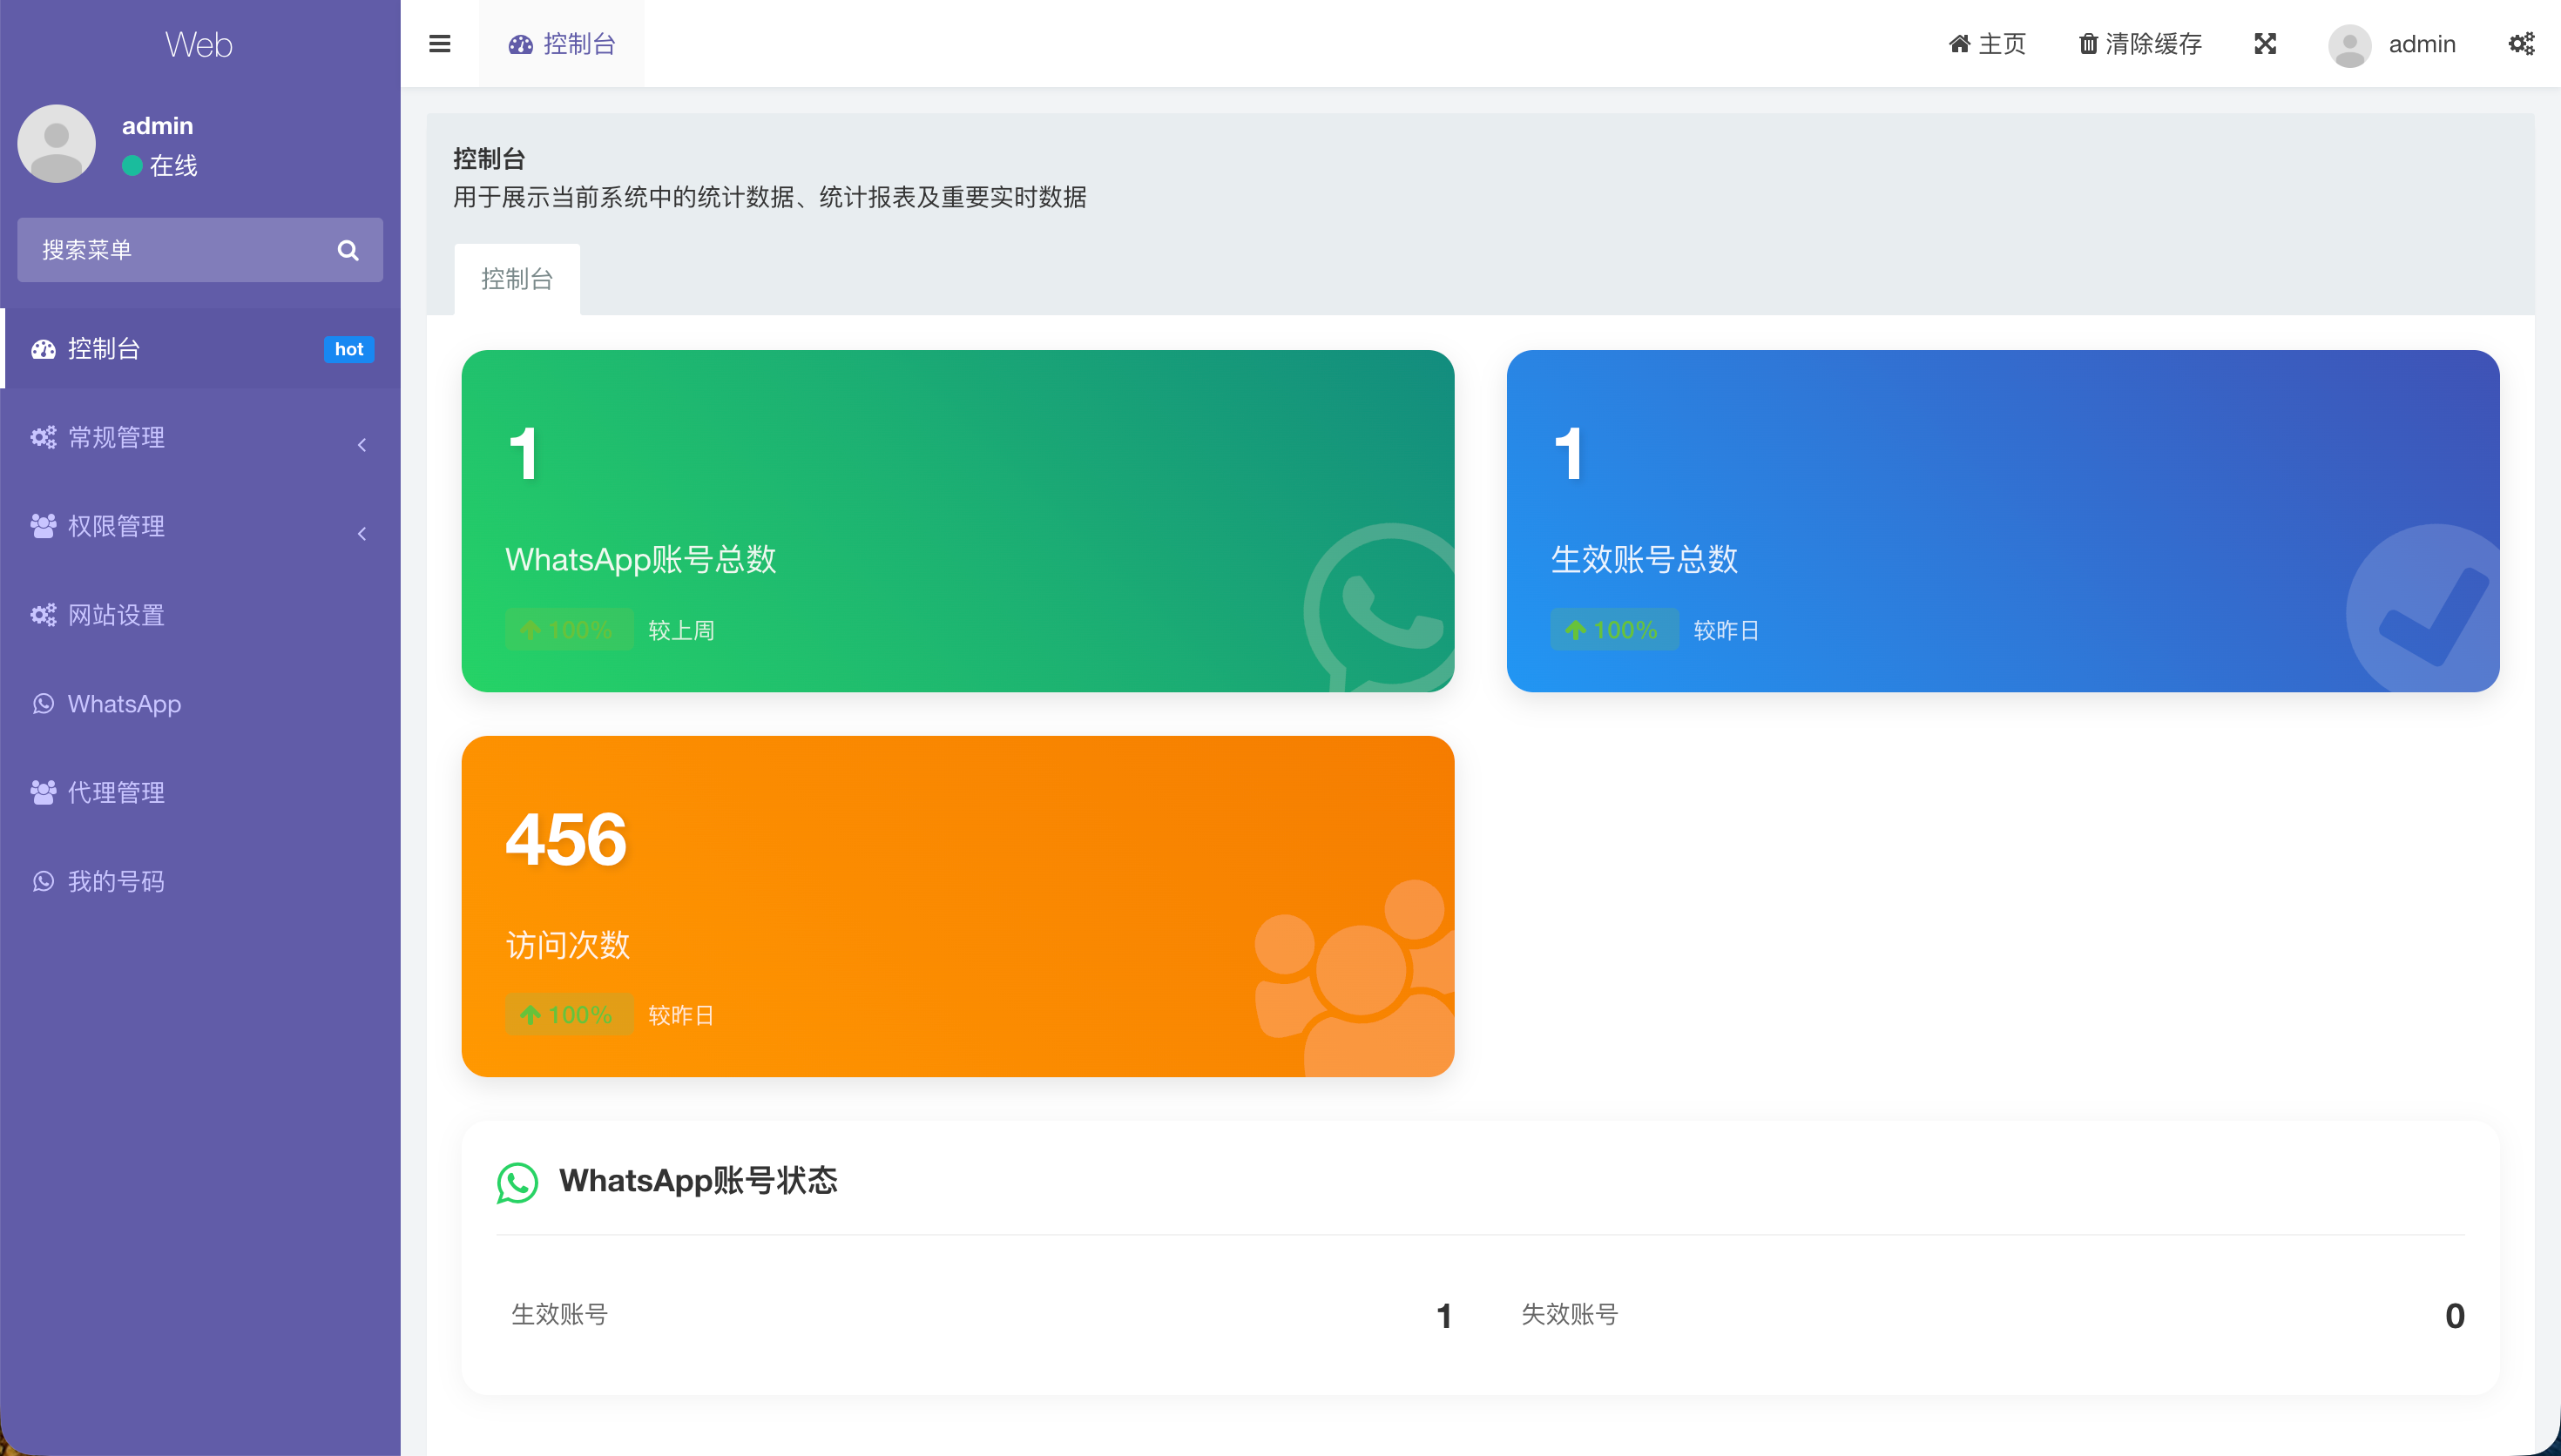This screenshot has height=1456, width=2561.
Task: Click the dashboard icon beside 控制台 in sidebar
Action: pyautogui.click(x=43, y=349)
